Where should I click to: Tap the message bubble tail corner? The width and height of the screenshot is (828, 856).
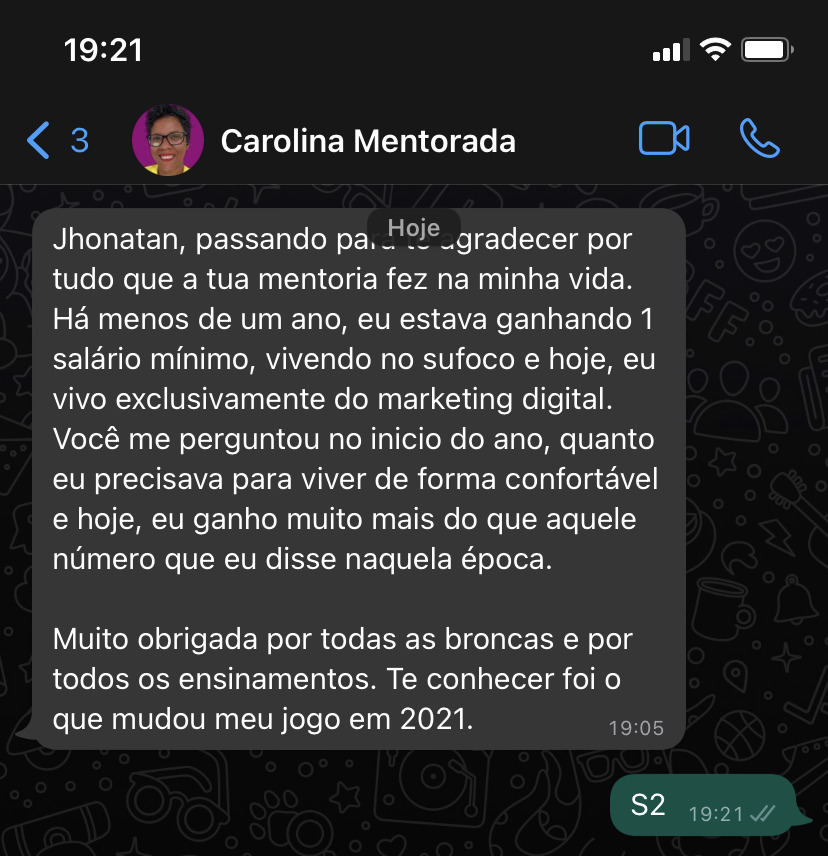click(x=26, y=734)
